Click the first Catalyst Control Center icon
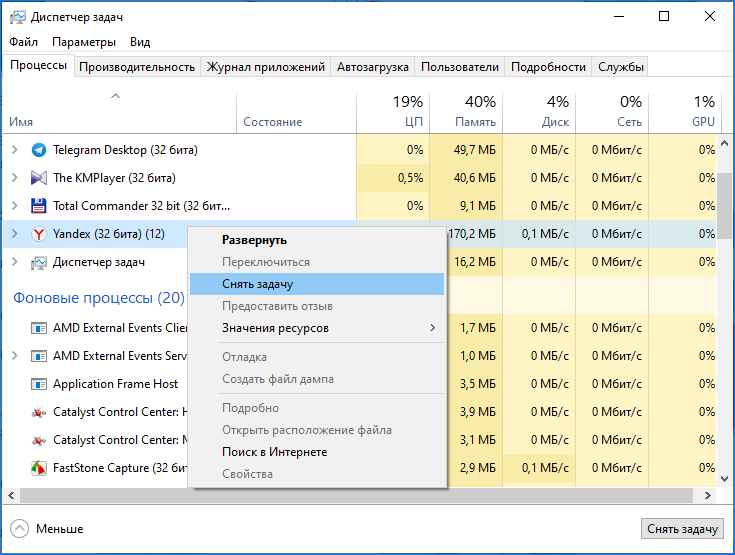Image resolution: width=735 pixels, height=555 pixels. [x=39, y=412]
